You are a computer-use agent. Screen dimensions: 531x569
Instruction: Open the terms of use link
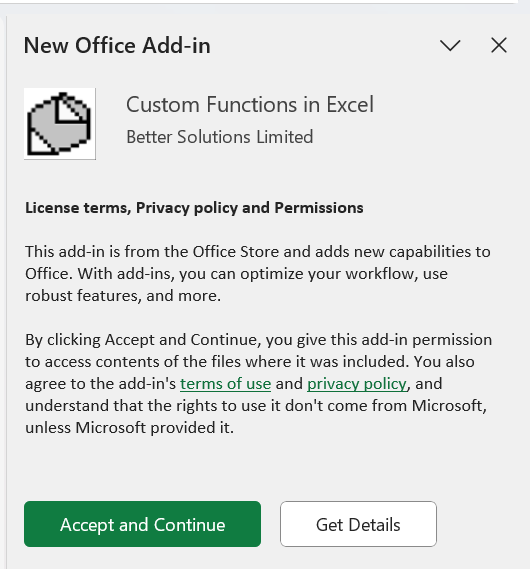[225, 384]
